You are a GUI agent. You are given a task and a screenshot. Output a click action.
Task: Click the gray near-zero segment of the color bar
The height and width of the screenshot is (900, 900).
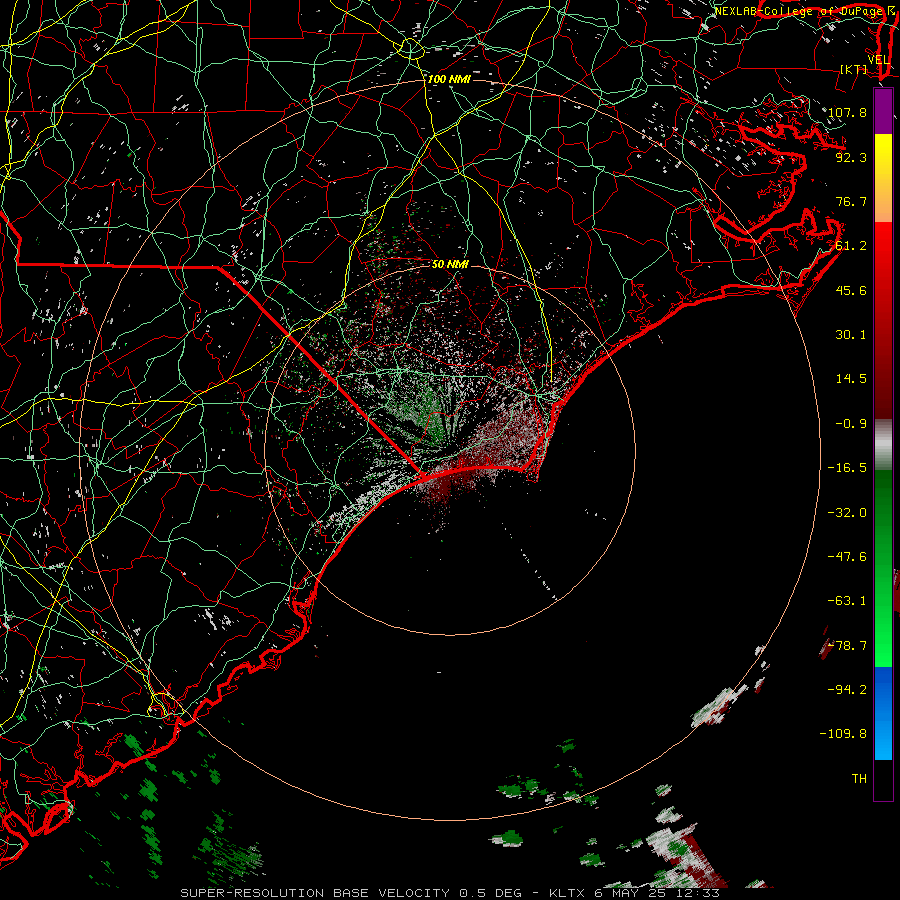[x=883, y=445]
